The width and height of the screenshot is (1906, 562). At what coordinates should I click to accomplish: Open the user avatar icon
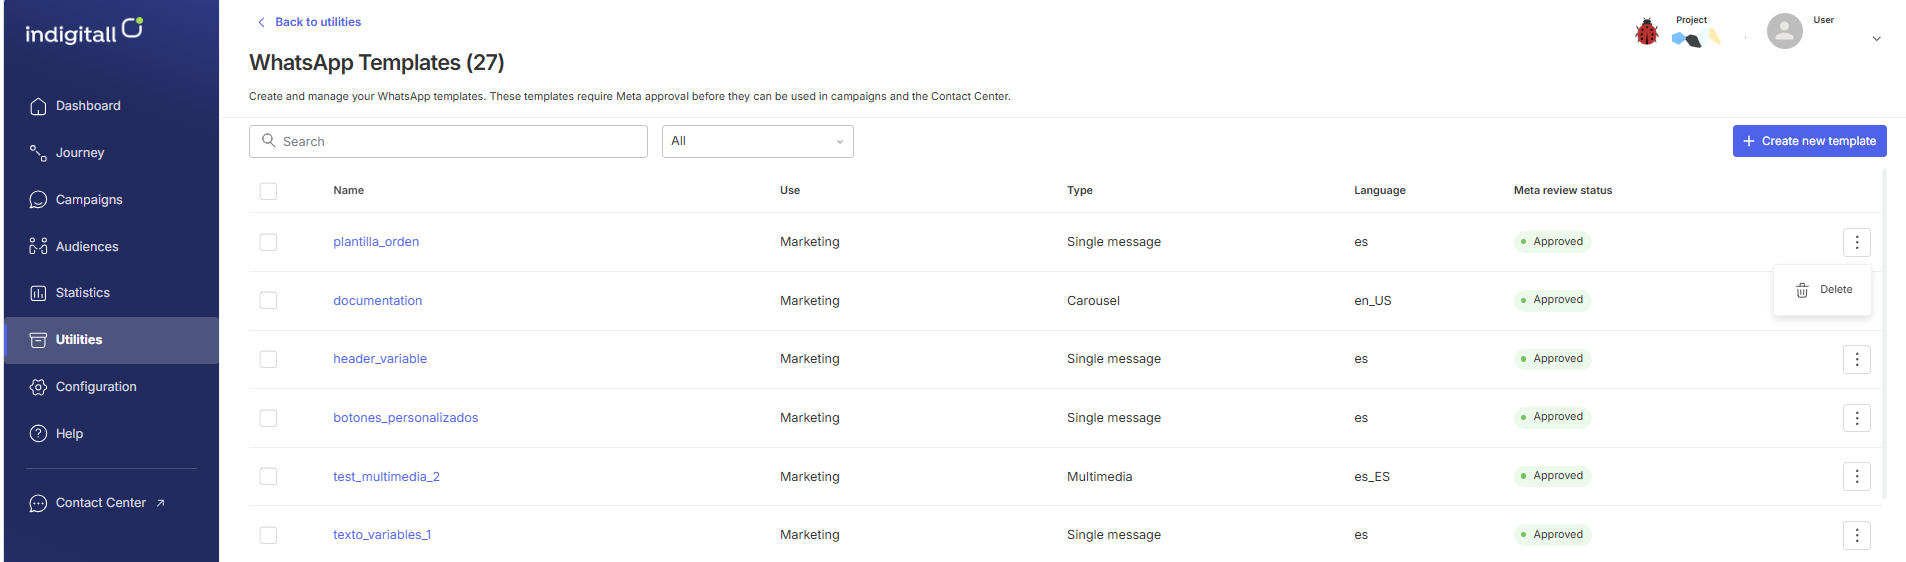pyautogui.click(x=1784, y=31)
